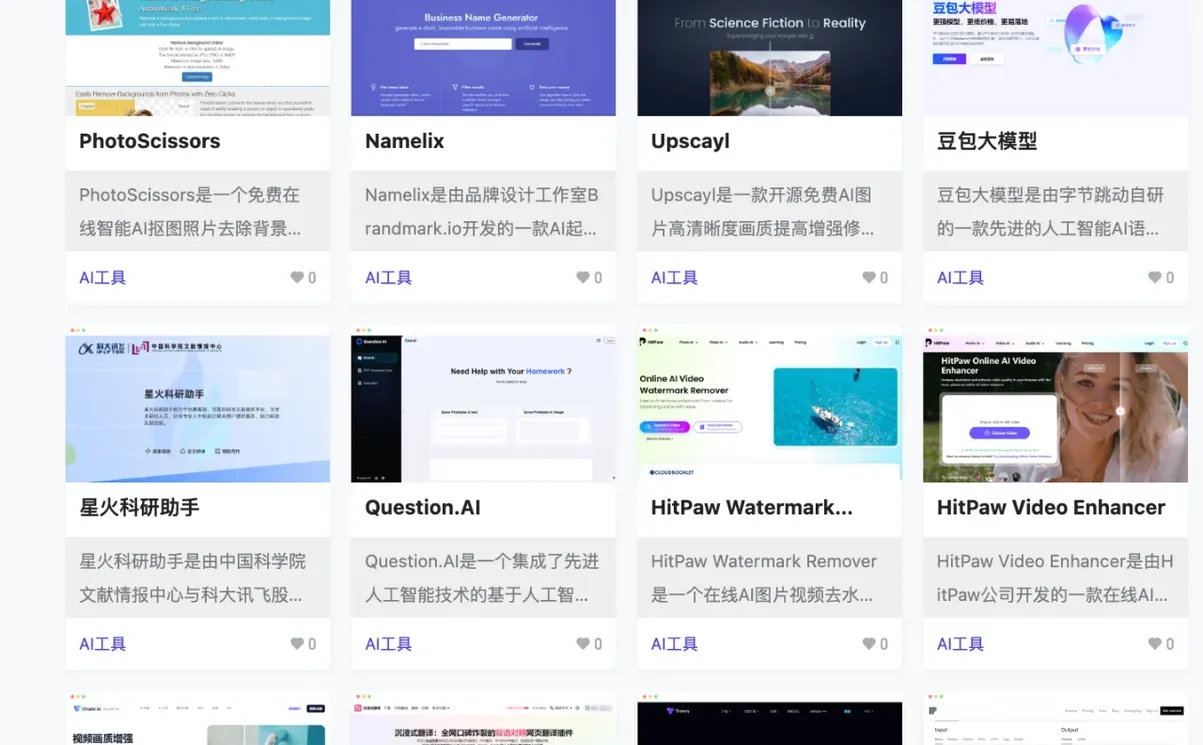Image resolution: width=1203 pixels, height=745 pixels.
Task: Open the AI工具 category under PhotoScissors
Action: point(101,277)
